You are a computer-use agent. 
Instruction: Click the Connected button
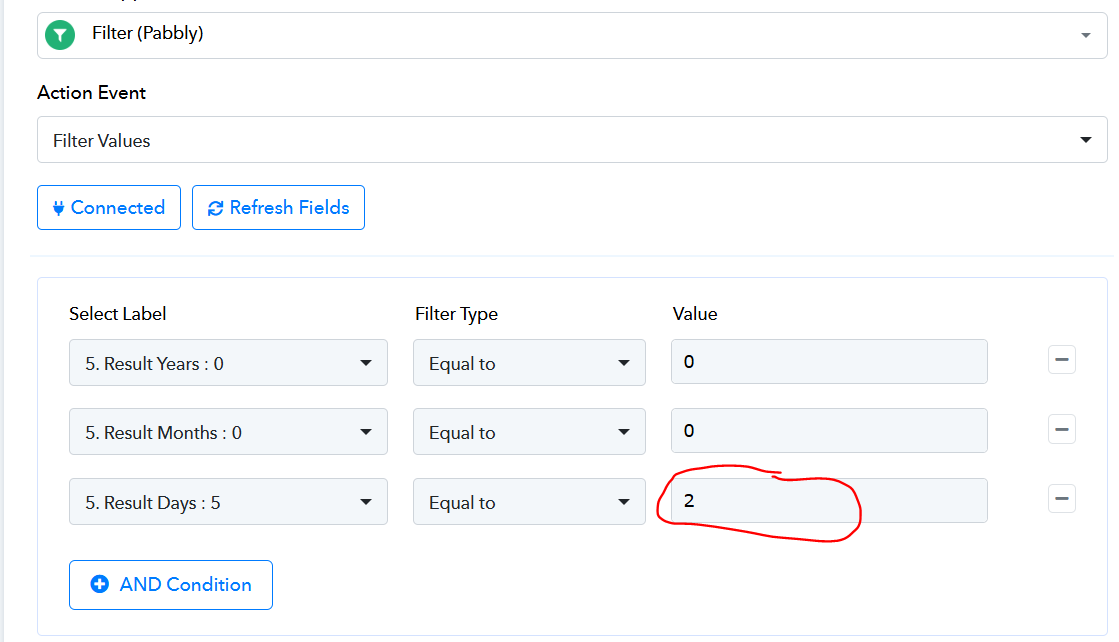[x=108, y=208]
